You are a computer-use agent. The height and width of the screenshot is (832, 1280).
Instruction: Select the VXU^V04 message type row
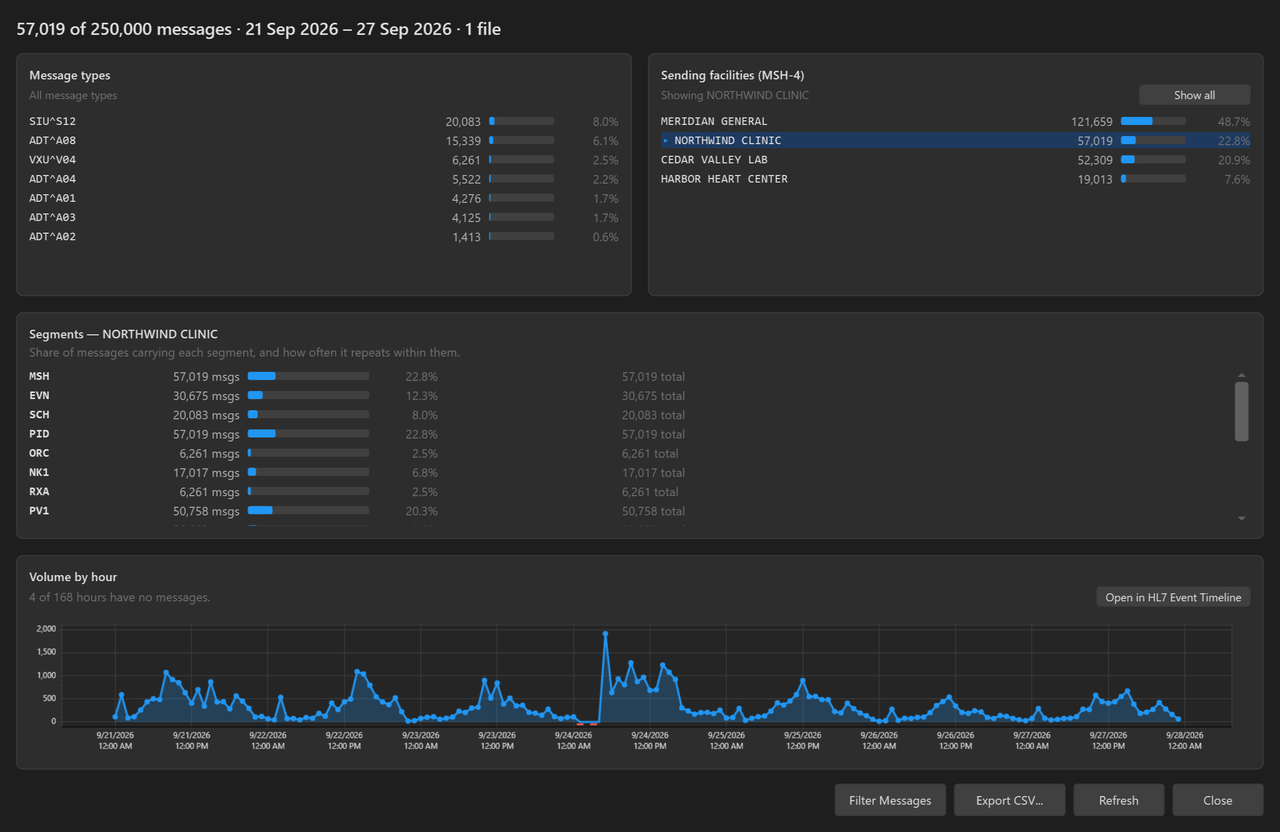pyautogui.click(x=324, y=160)
